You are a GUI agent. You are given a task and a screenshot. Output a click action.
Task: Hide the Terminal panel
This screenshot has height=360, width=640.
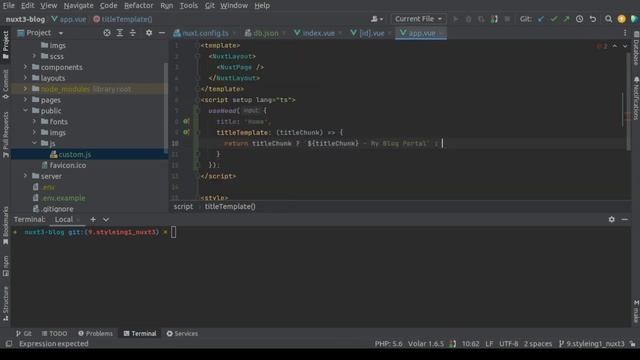click(624, 219)
